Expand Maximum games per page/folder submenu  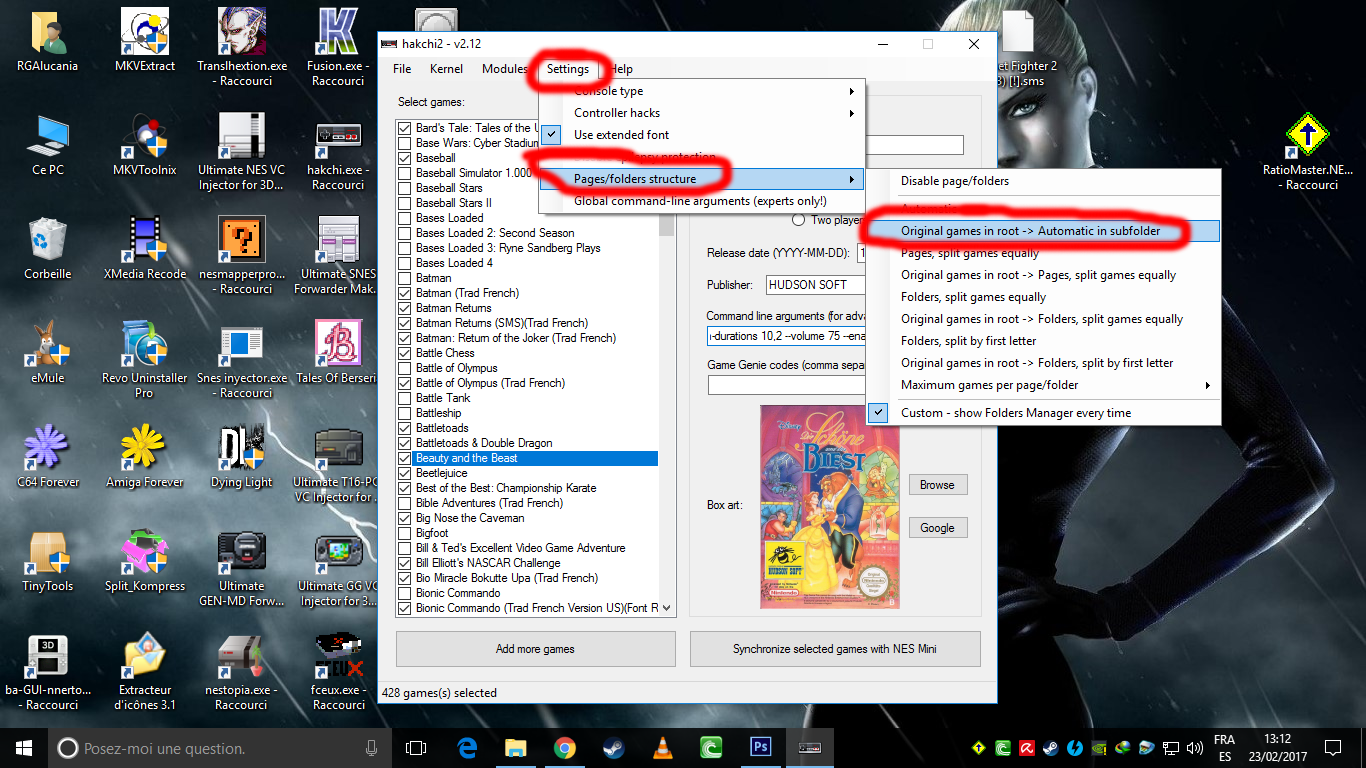1043,385
